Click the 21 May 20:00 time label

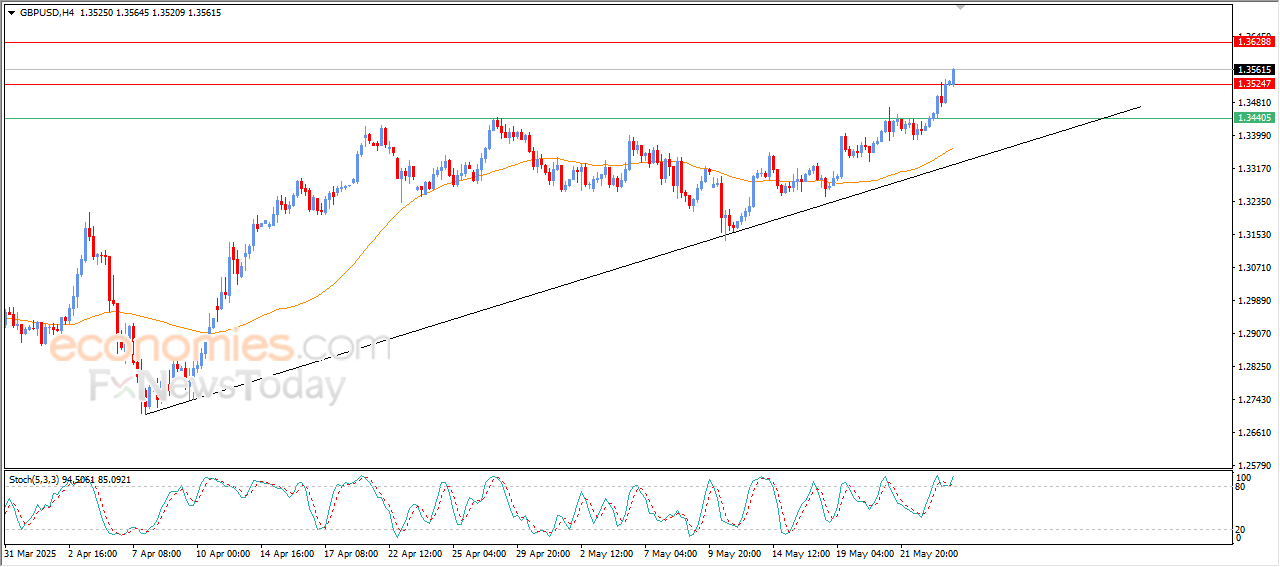(x=927, y=553)
